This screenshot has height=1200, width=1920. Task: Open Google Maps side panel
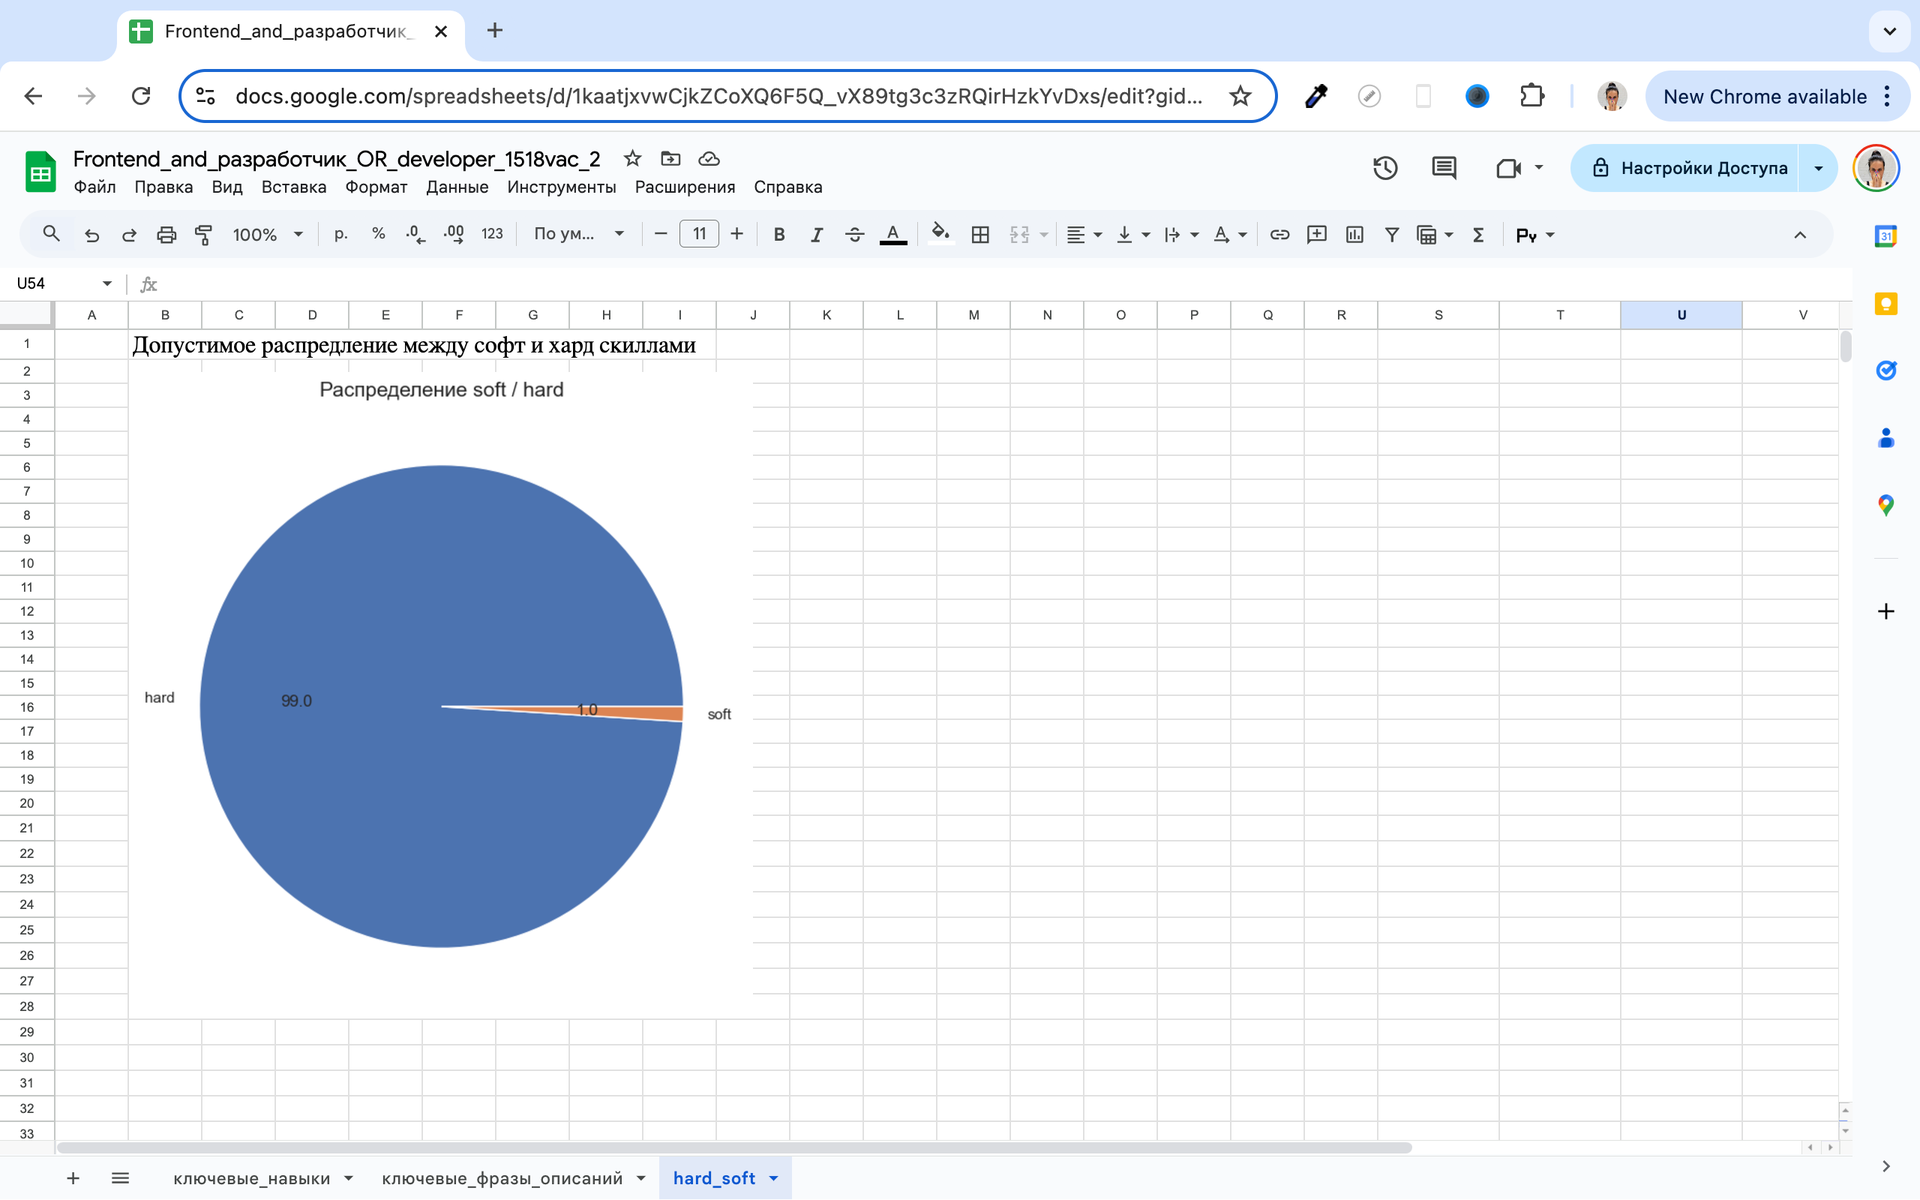[x=1886, y=505]
